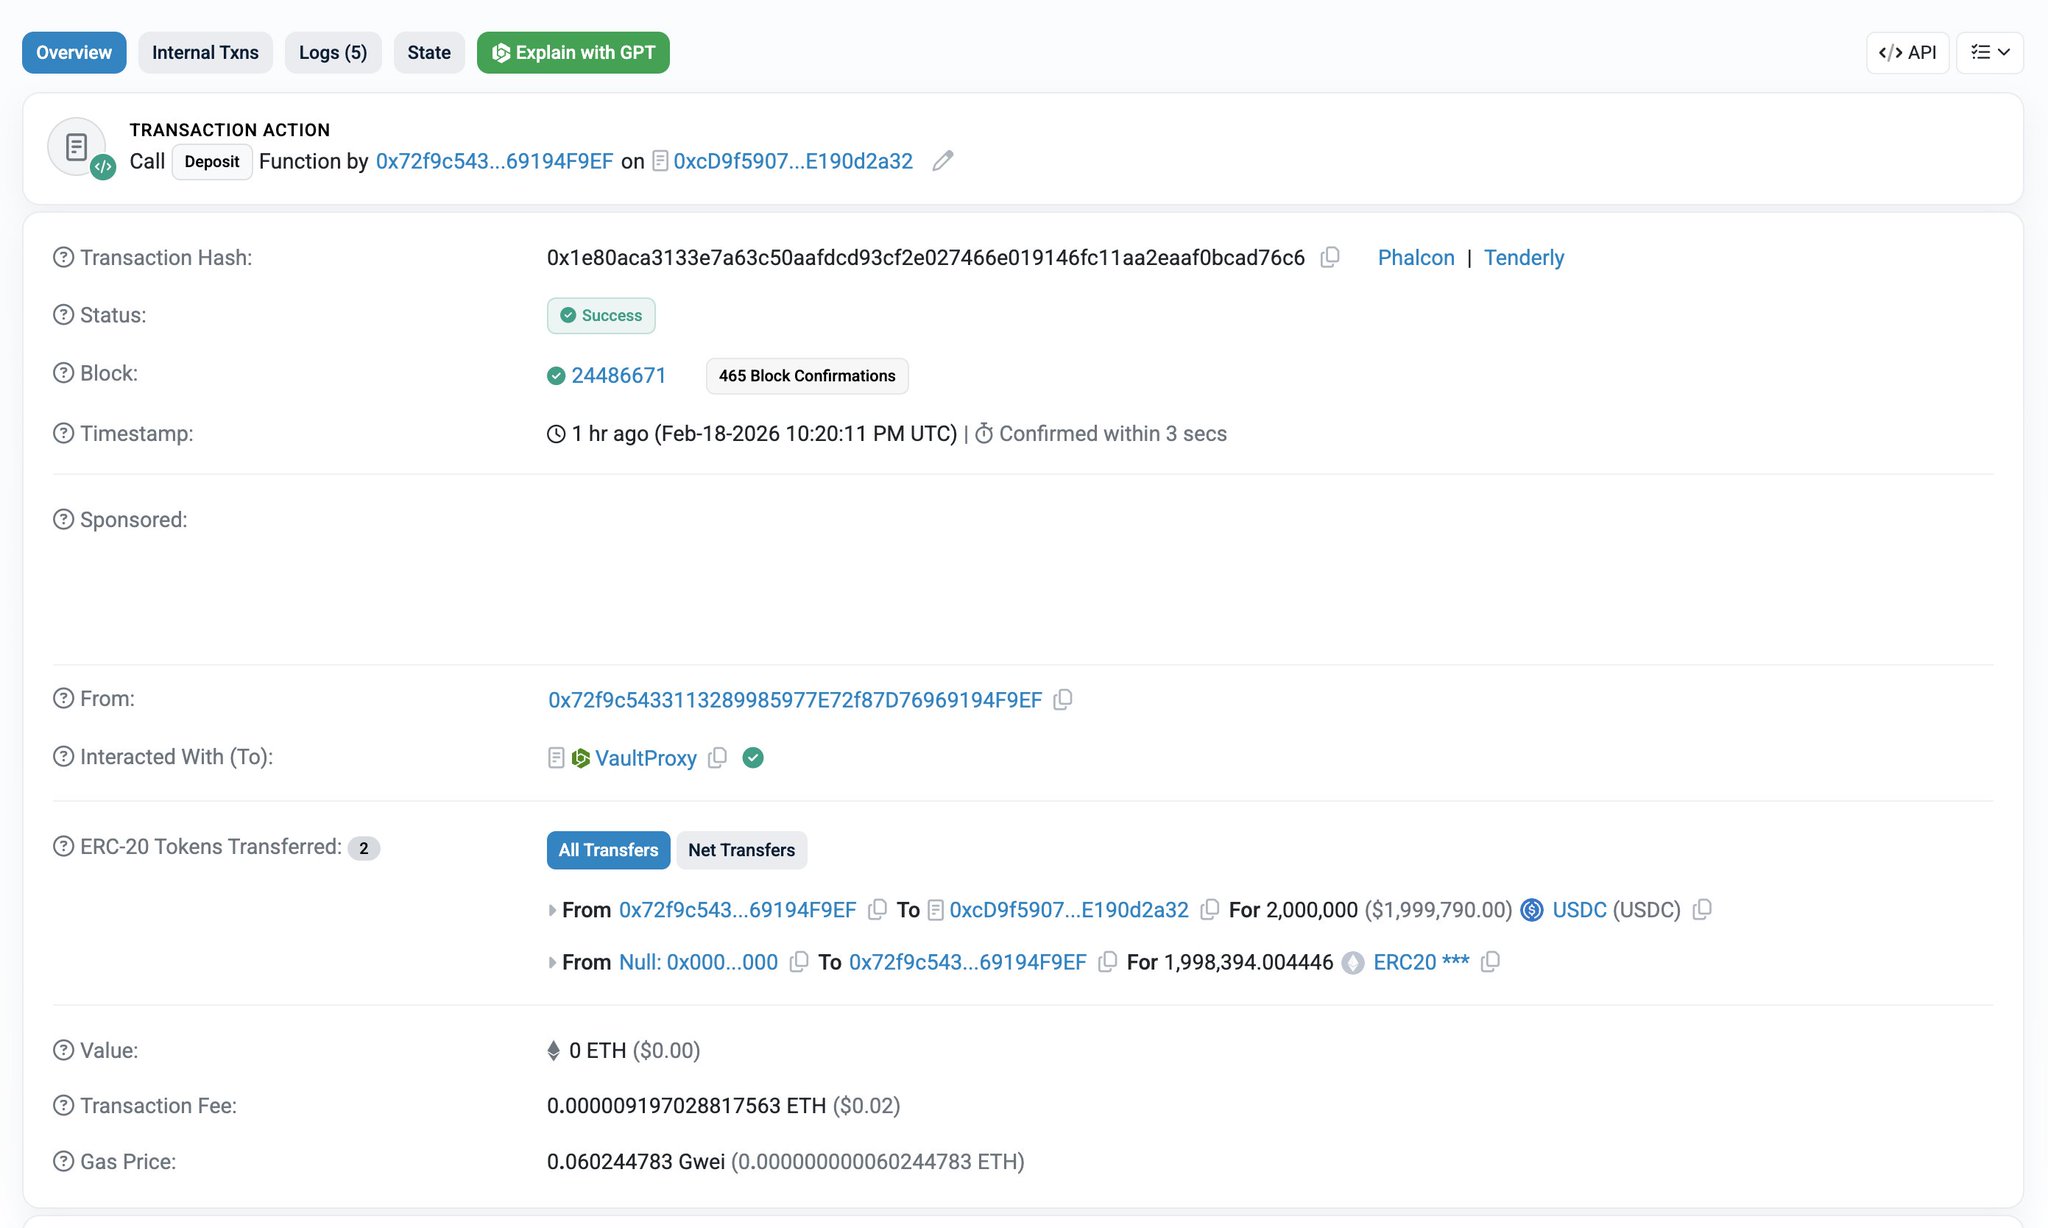Click the Gas Price help question icon
This screenshot has height=1228, width=2048.
coord(63,1161)
